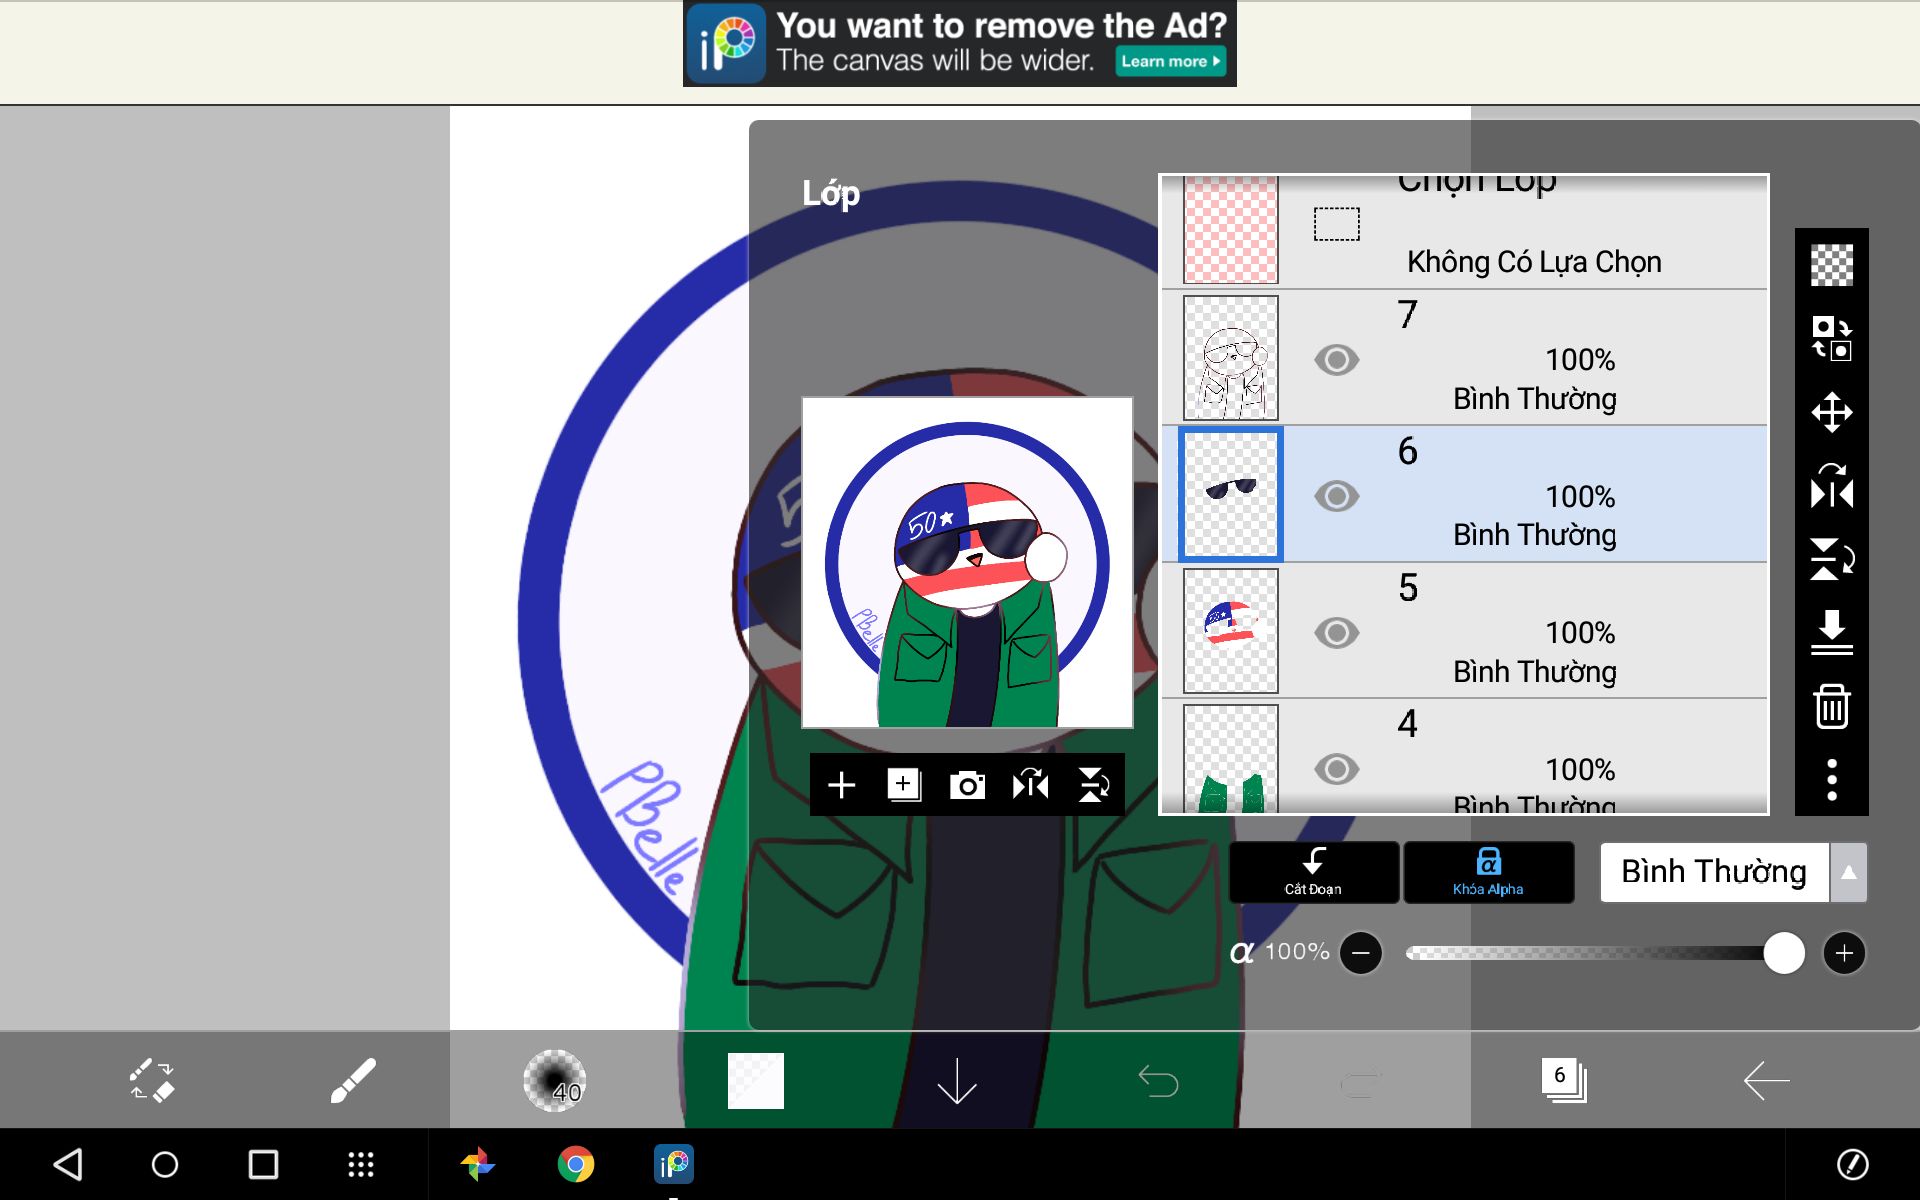Open the app drawer grid icon
Screen dimensions: 1920x1200
(361, 1164)
